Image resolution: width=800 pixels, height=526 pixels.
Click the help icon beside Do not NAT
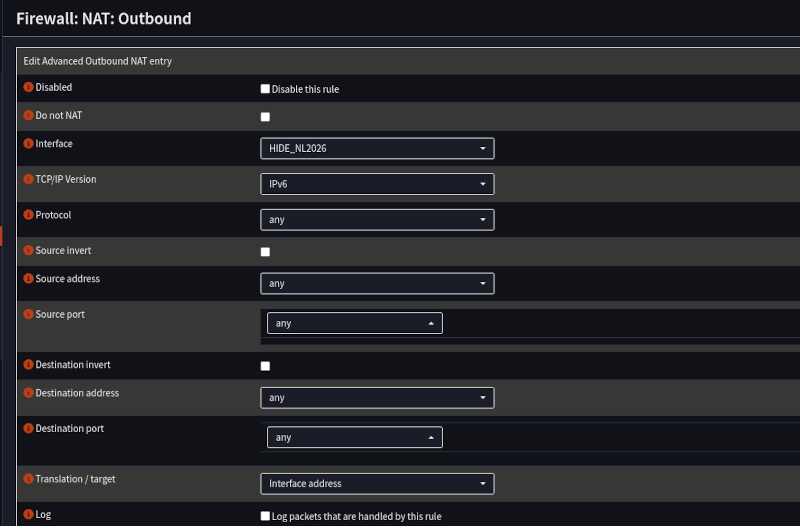tap(28, 116)
